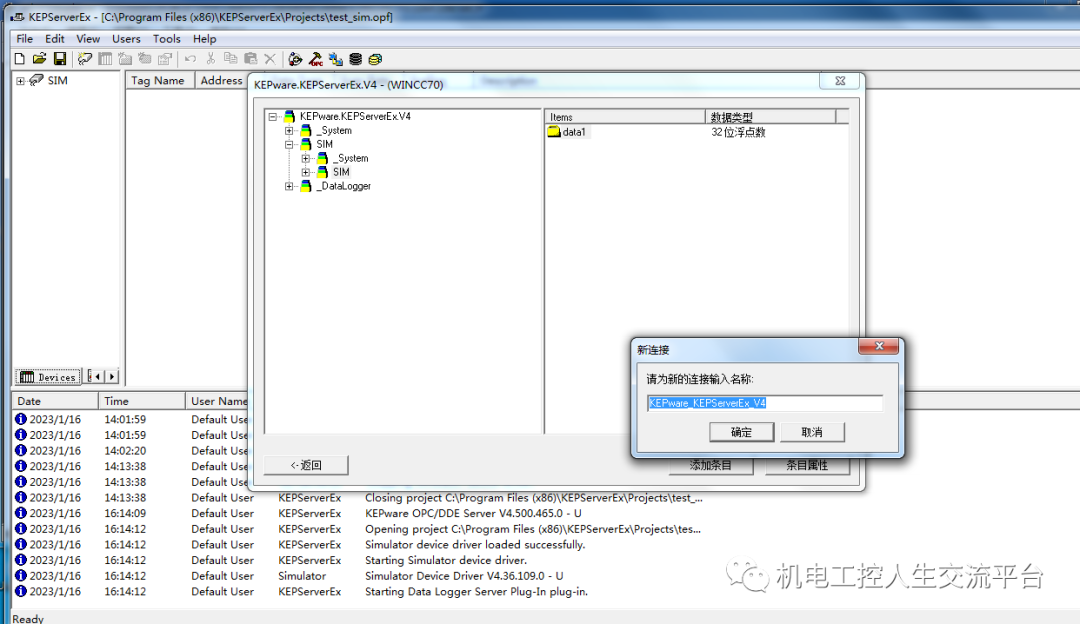Expand the top-level _System node

pyautogui.click(x=289, y=131)
